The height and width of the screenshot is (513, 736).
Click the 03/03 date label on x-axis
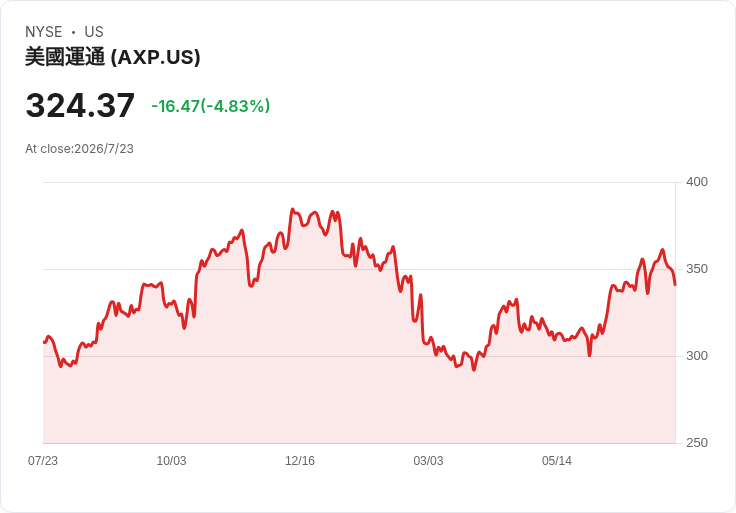tap(428, 461)
